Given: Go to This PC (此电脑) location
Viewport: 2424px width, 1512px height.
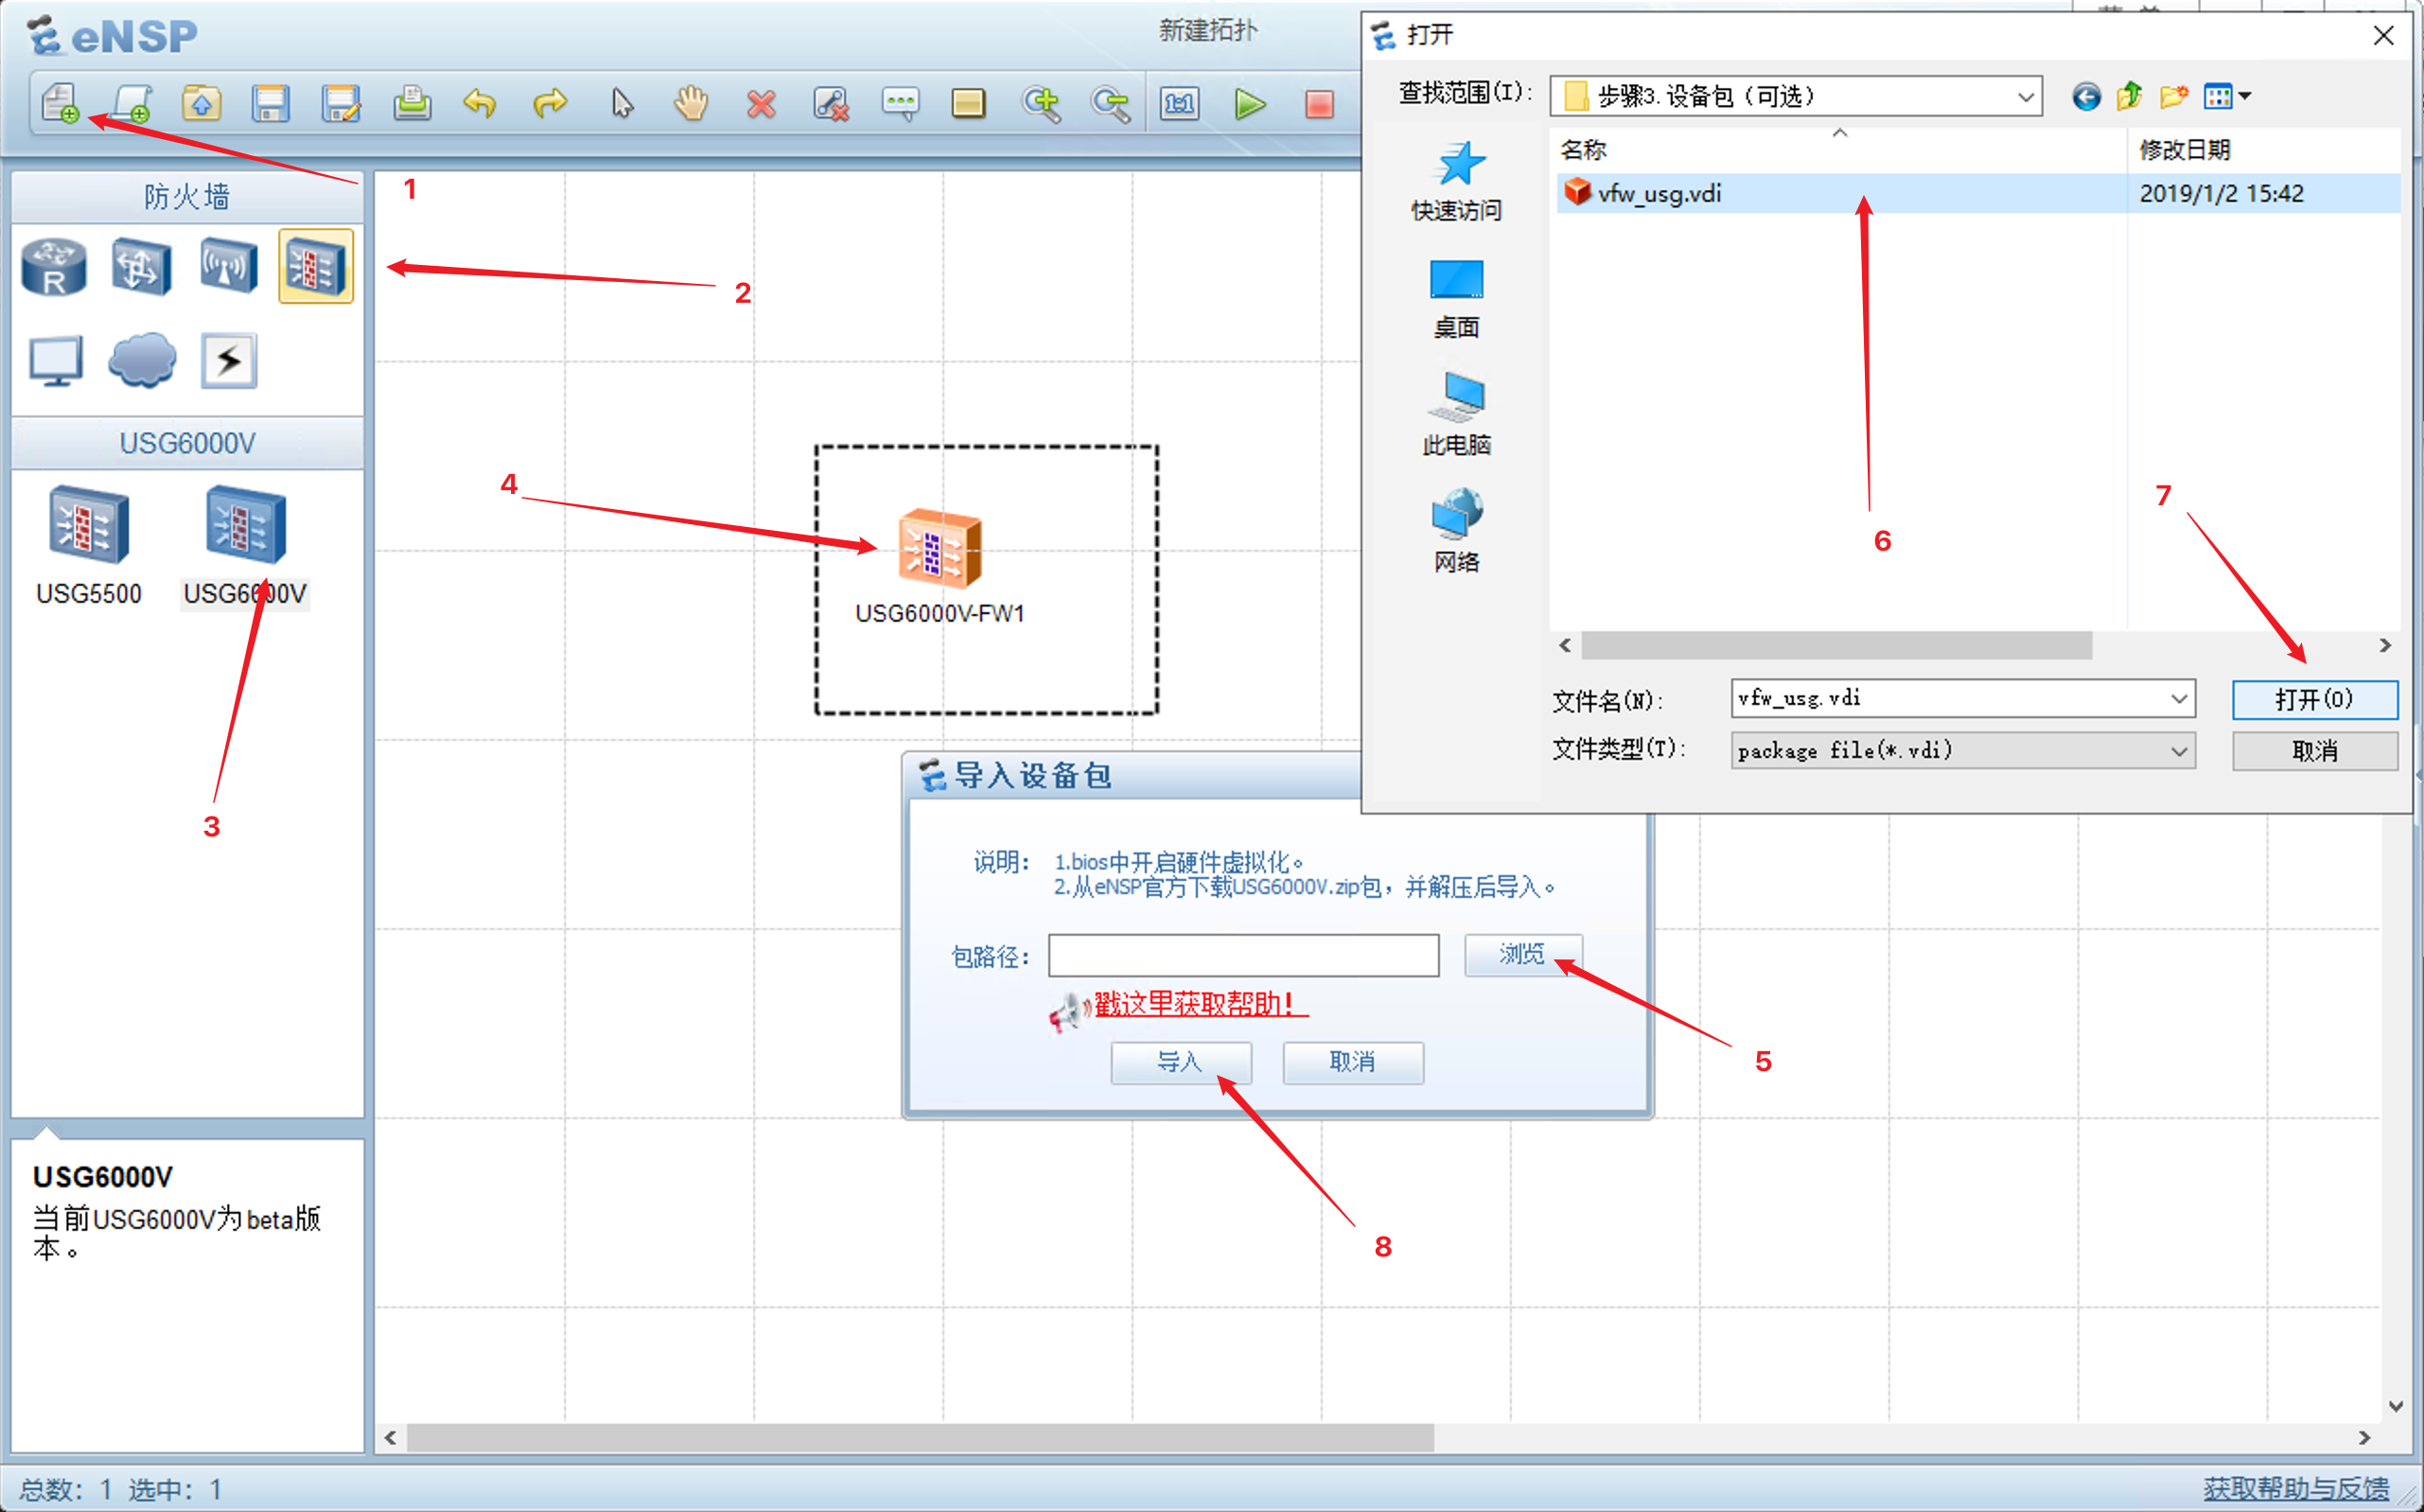Looking at the screenshot, I should pyautogui.click(x=1456, y=415).
